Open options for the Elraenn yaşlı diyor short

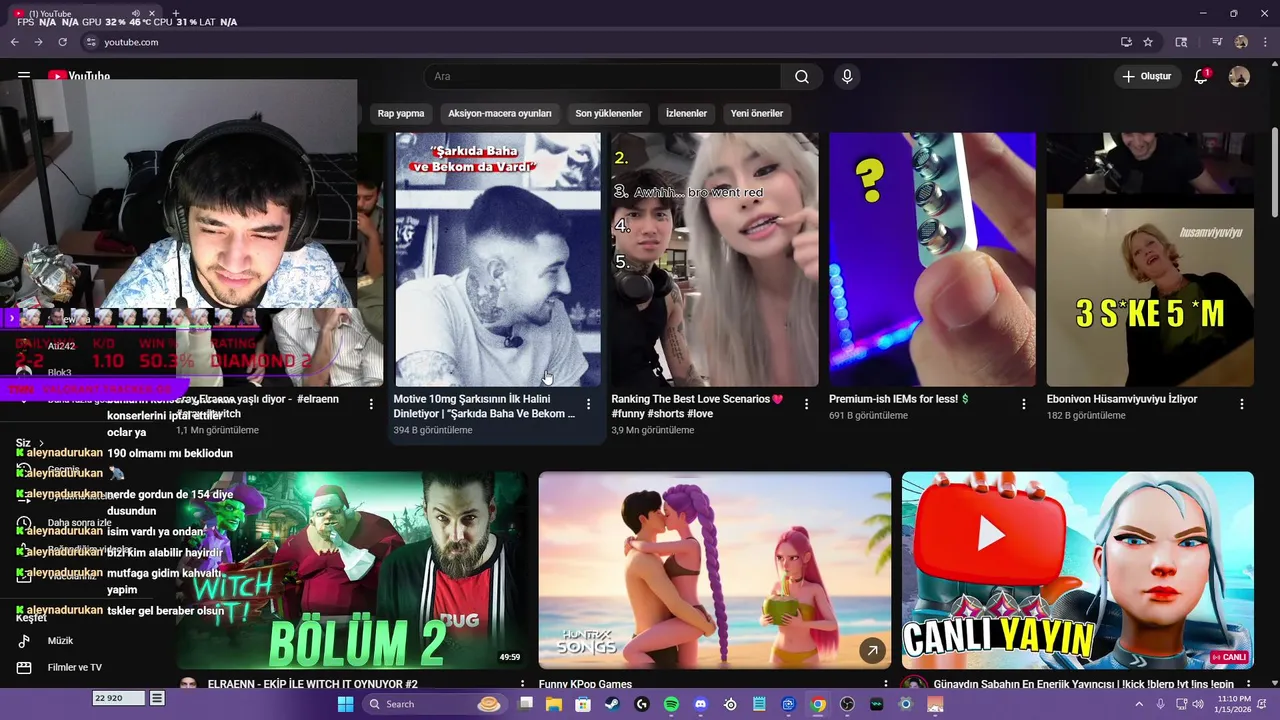click(x=371, y=404)
